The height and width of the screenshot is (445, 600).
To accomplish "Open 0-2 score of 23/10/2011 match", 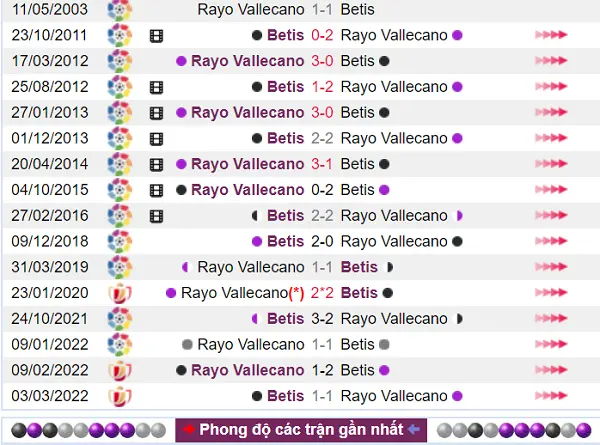I will click(322, 35).
